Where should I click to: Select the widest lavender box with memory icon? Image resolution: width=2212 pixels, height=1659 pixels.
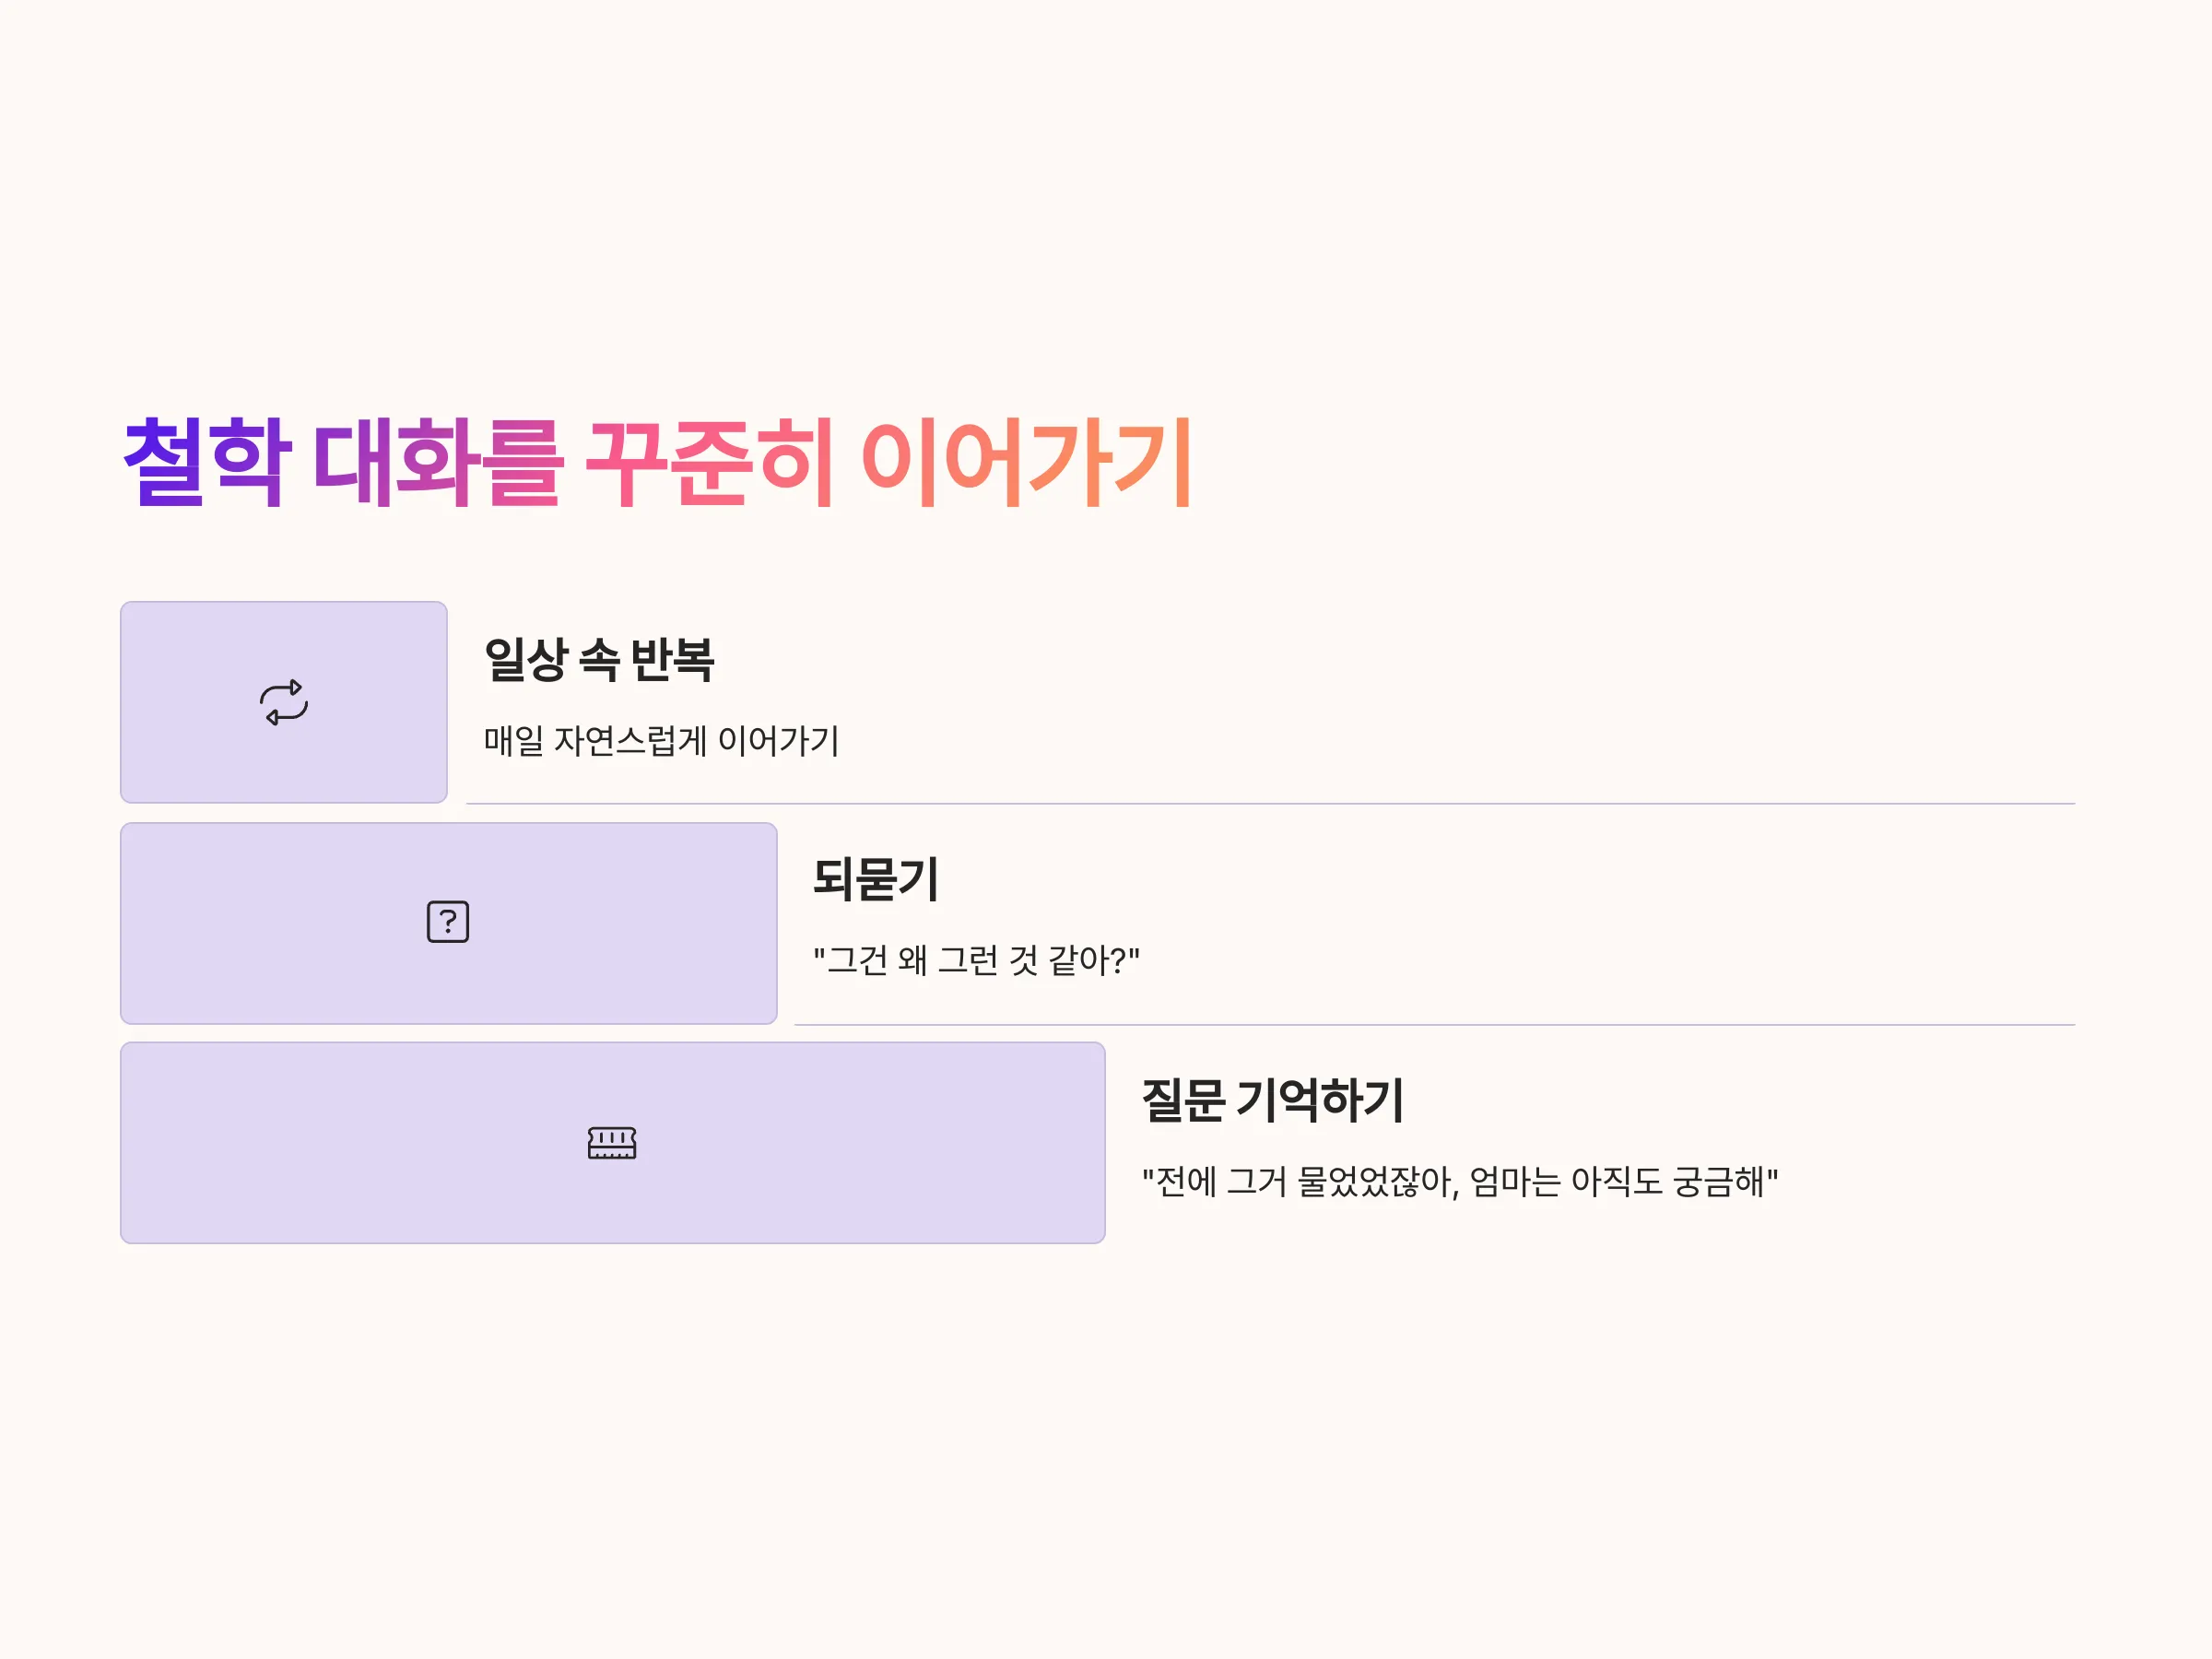point(613,1143)
